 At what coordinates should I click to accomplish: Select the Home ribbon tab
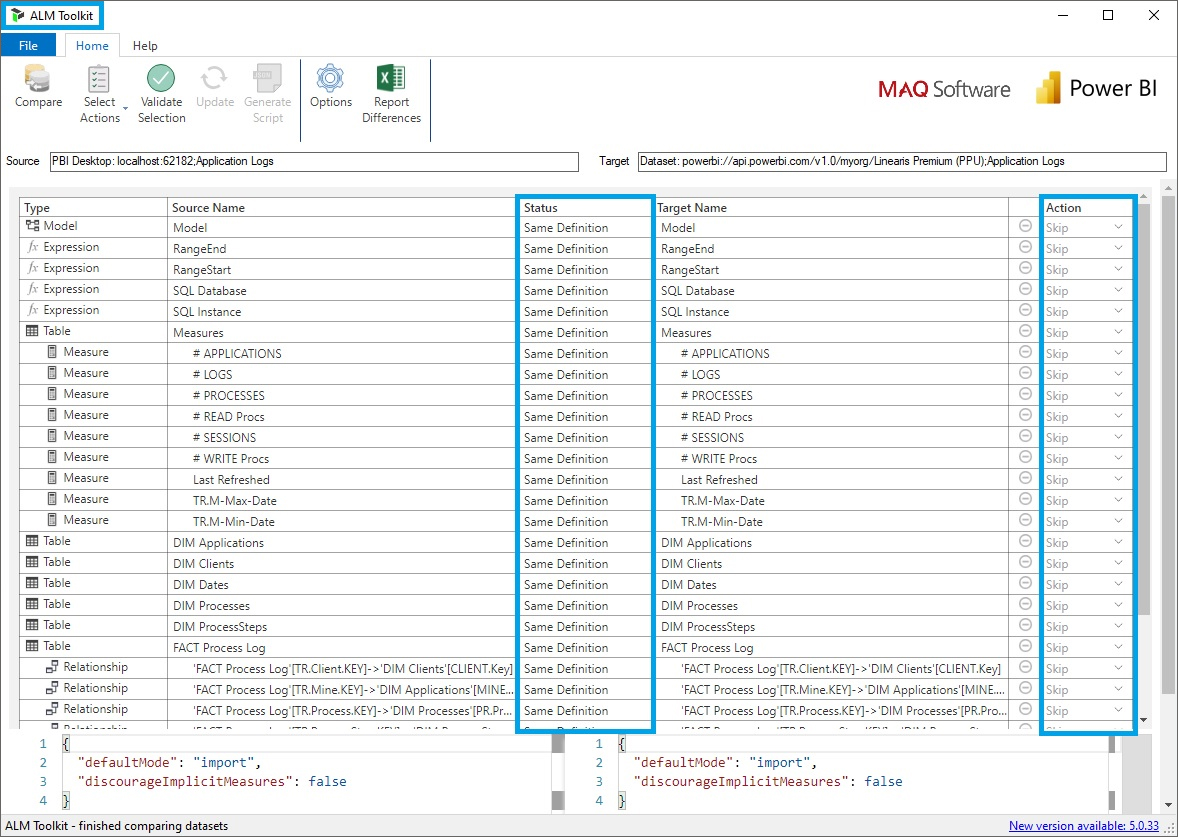tap(92, 45)
